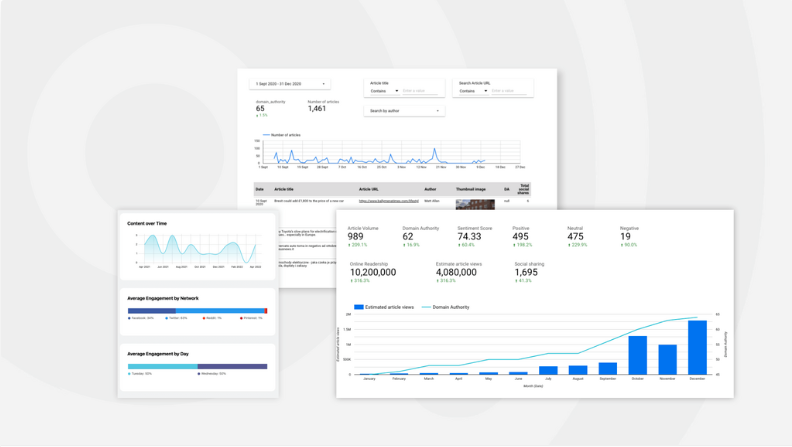Click the Total social shares column header
This screenshot has height=447, width=792.
click(x=524, y=189)
